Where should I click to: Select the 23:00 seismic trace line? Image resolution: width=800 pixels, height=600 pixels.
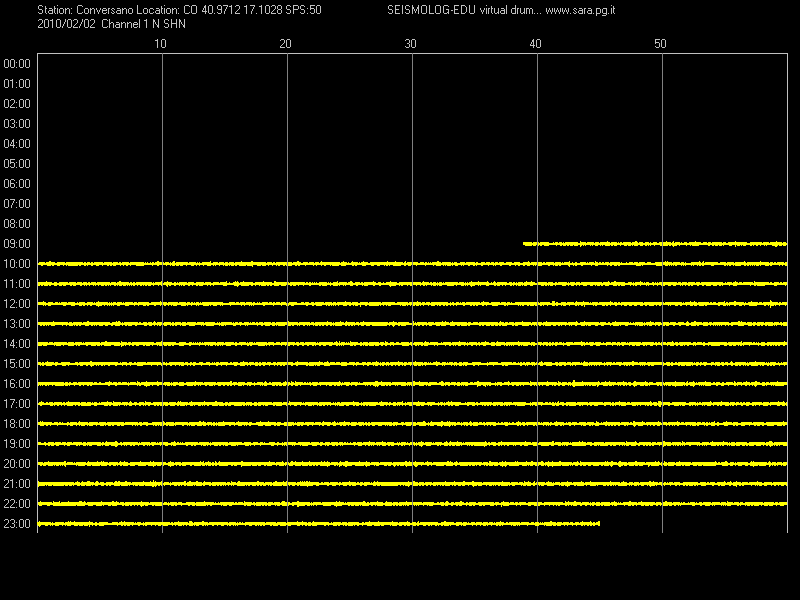[x=319, y=523]
